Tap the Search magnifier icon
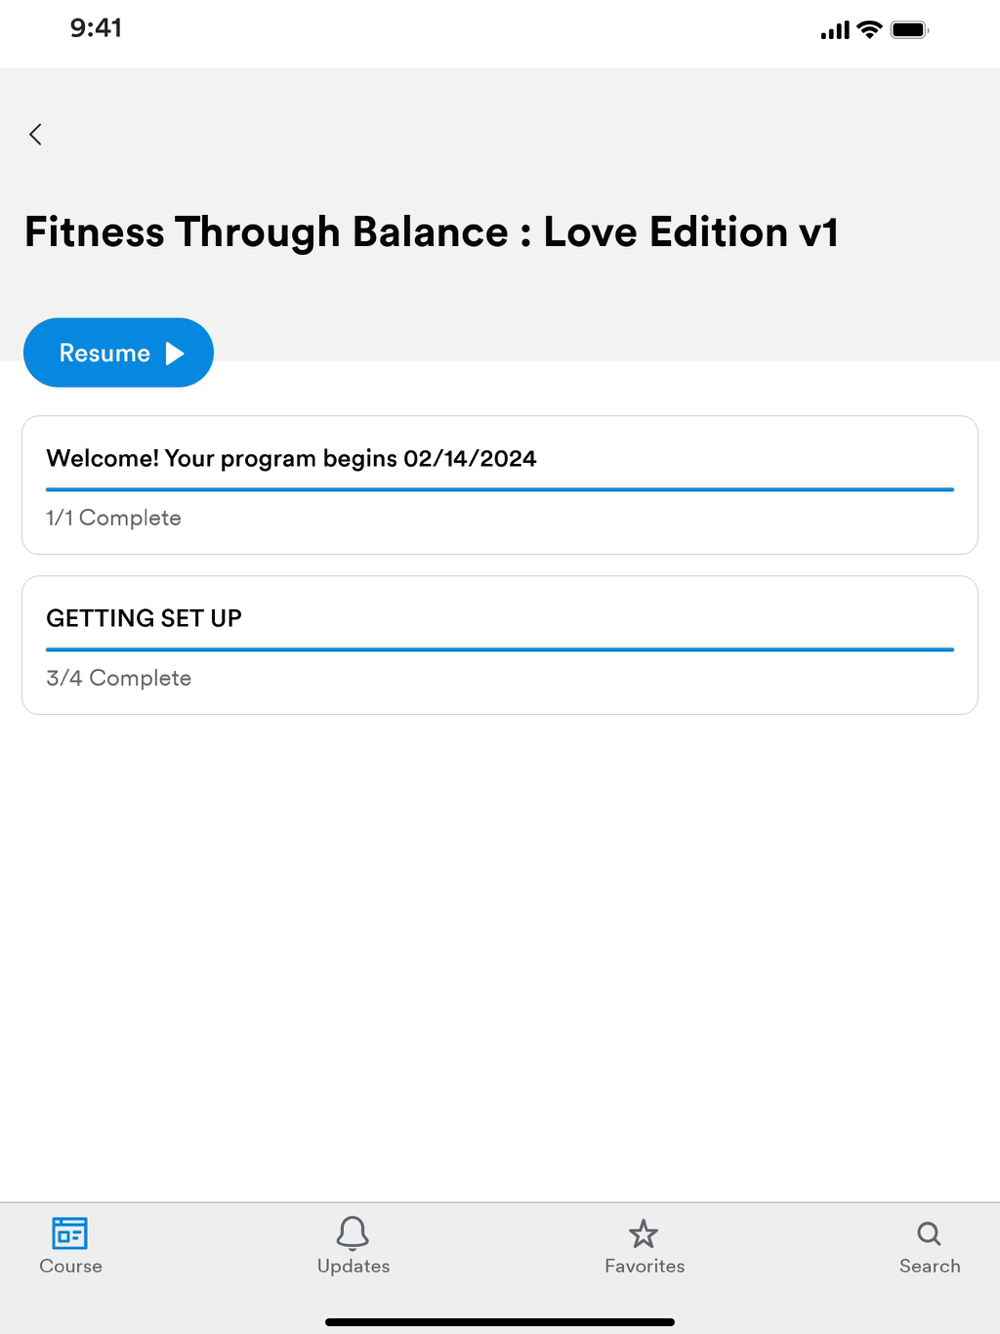The width and height of the screenshot is (1000, 1334). point(929,1233)
